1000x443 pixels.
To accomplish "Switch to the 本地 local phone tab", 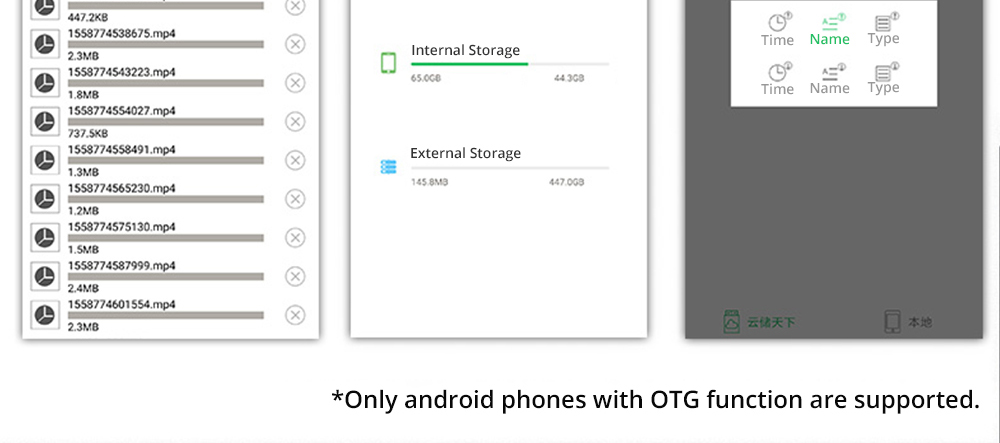I will (908, 322).
